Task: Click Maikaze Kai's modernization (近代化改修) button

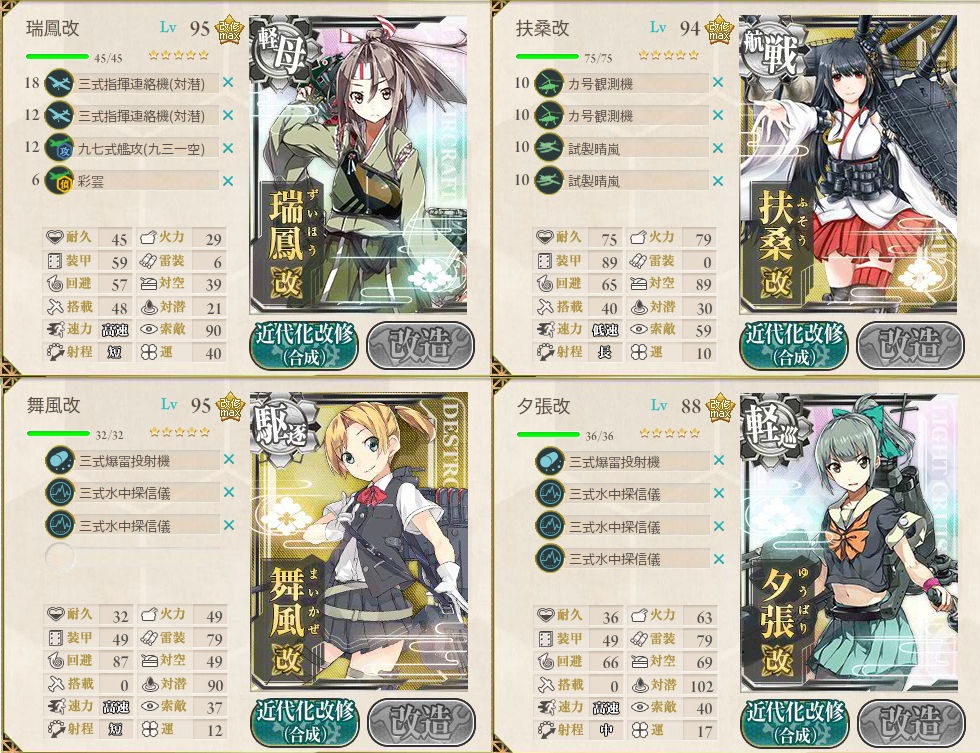Action: pos(305,722)
